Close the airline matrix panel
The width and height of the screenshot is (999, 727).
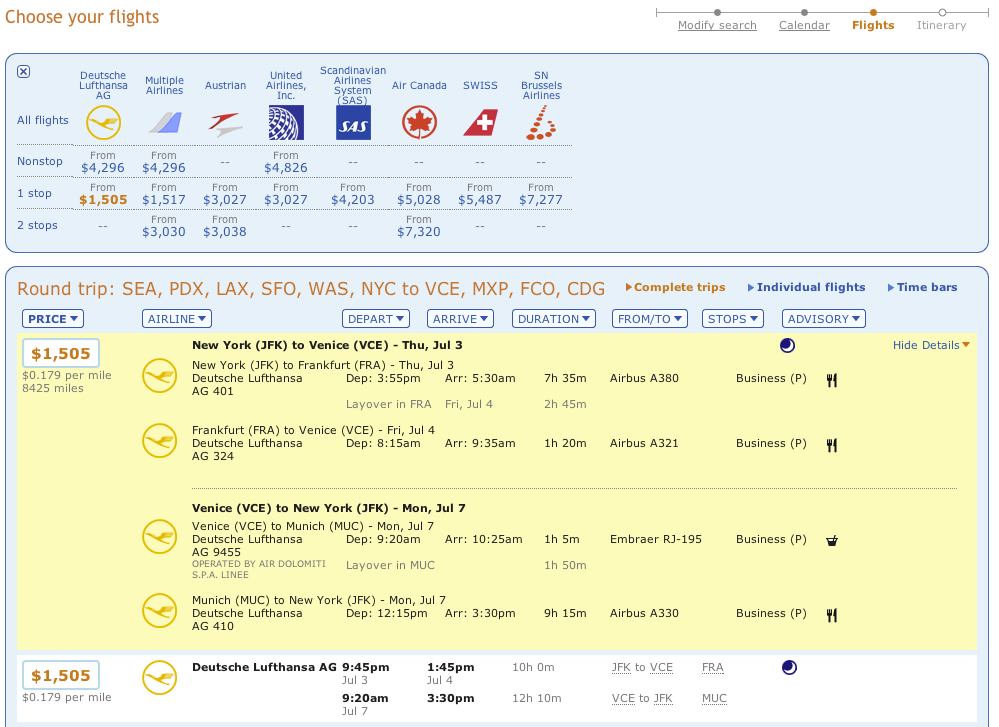(x=24, y=71)
